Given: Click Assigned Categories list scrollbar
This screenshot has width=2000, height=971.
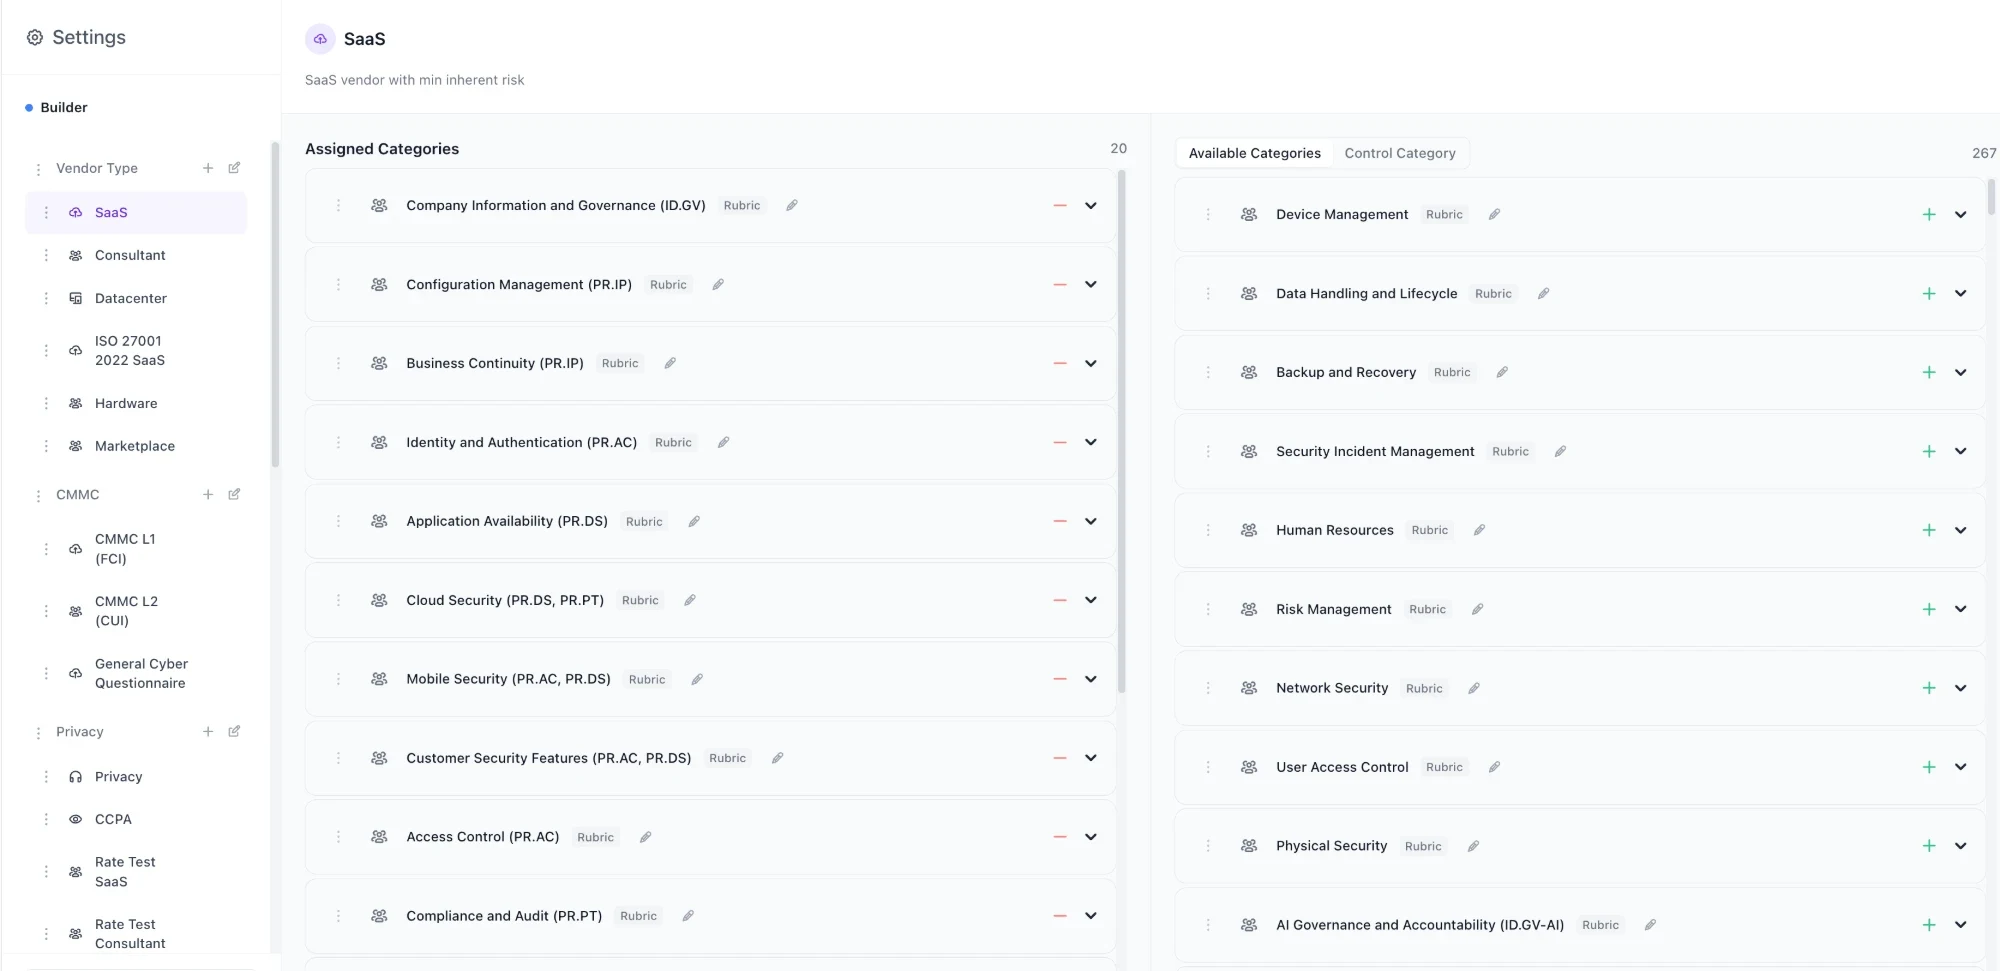Looking at the screenshot, I should click(1122, 430).
